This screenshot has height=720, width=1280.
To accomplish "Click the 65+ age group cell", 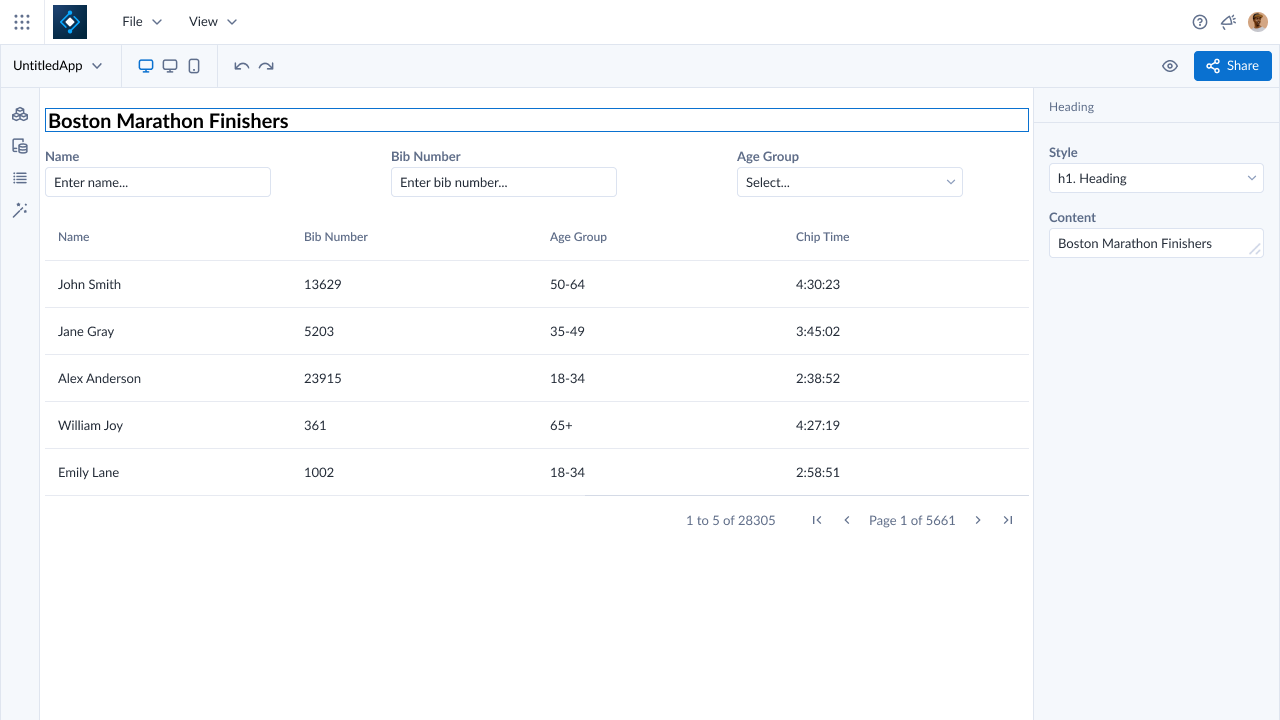I will pos(561,425).
